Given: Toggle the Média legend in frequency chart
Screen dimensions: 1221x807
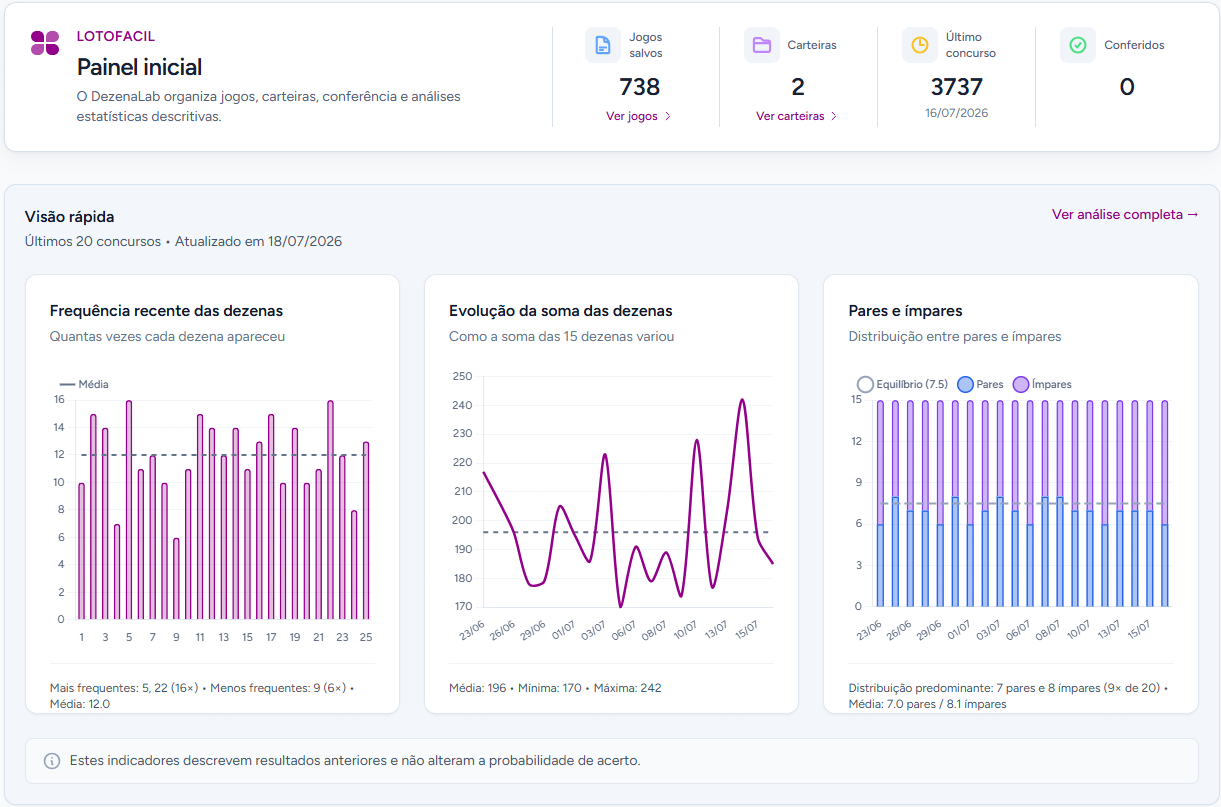Looking at the screenshot, I should [85, 384].
